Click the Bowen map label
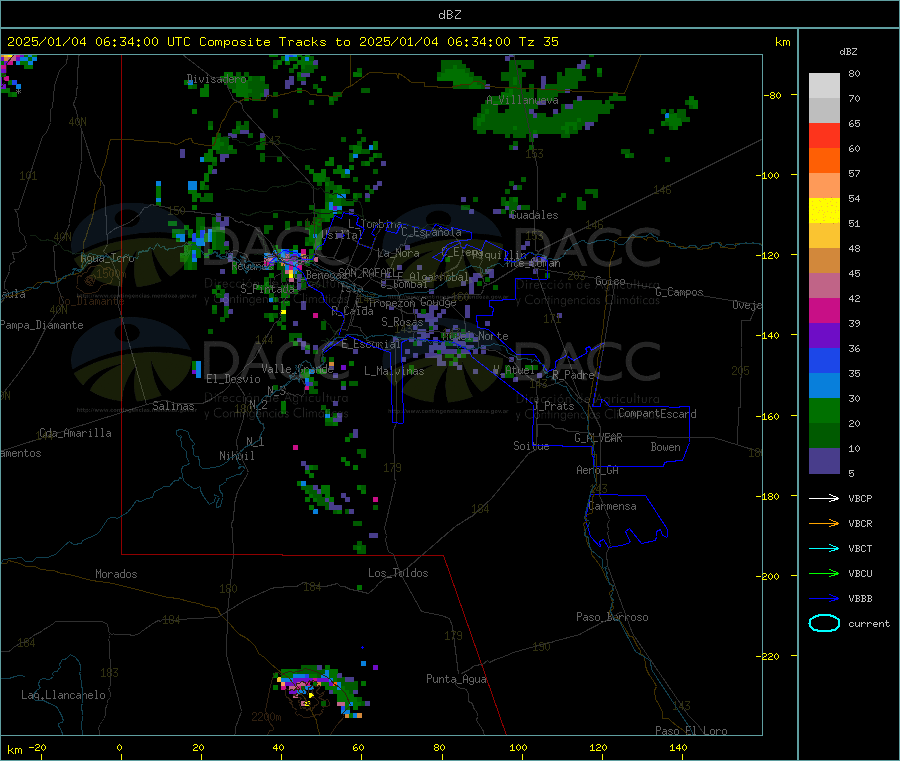 pos(665,447)
